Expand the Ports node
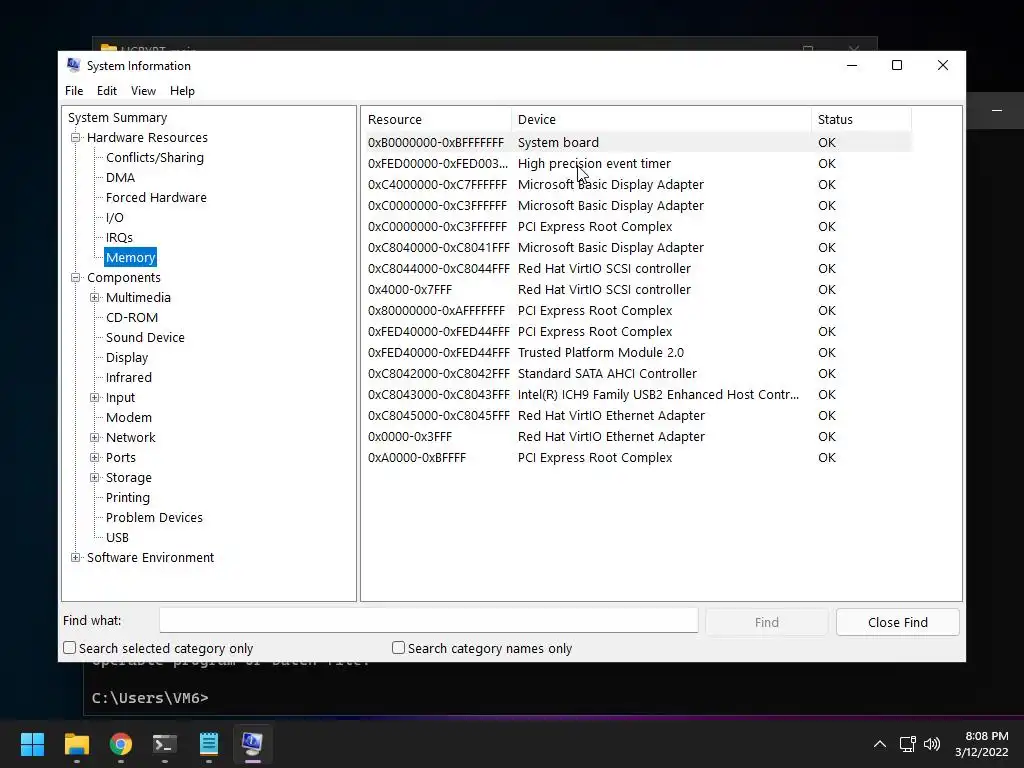The width and height of the screenshot is (1024, 768). point(95,458)
